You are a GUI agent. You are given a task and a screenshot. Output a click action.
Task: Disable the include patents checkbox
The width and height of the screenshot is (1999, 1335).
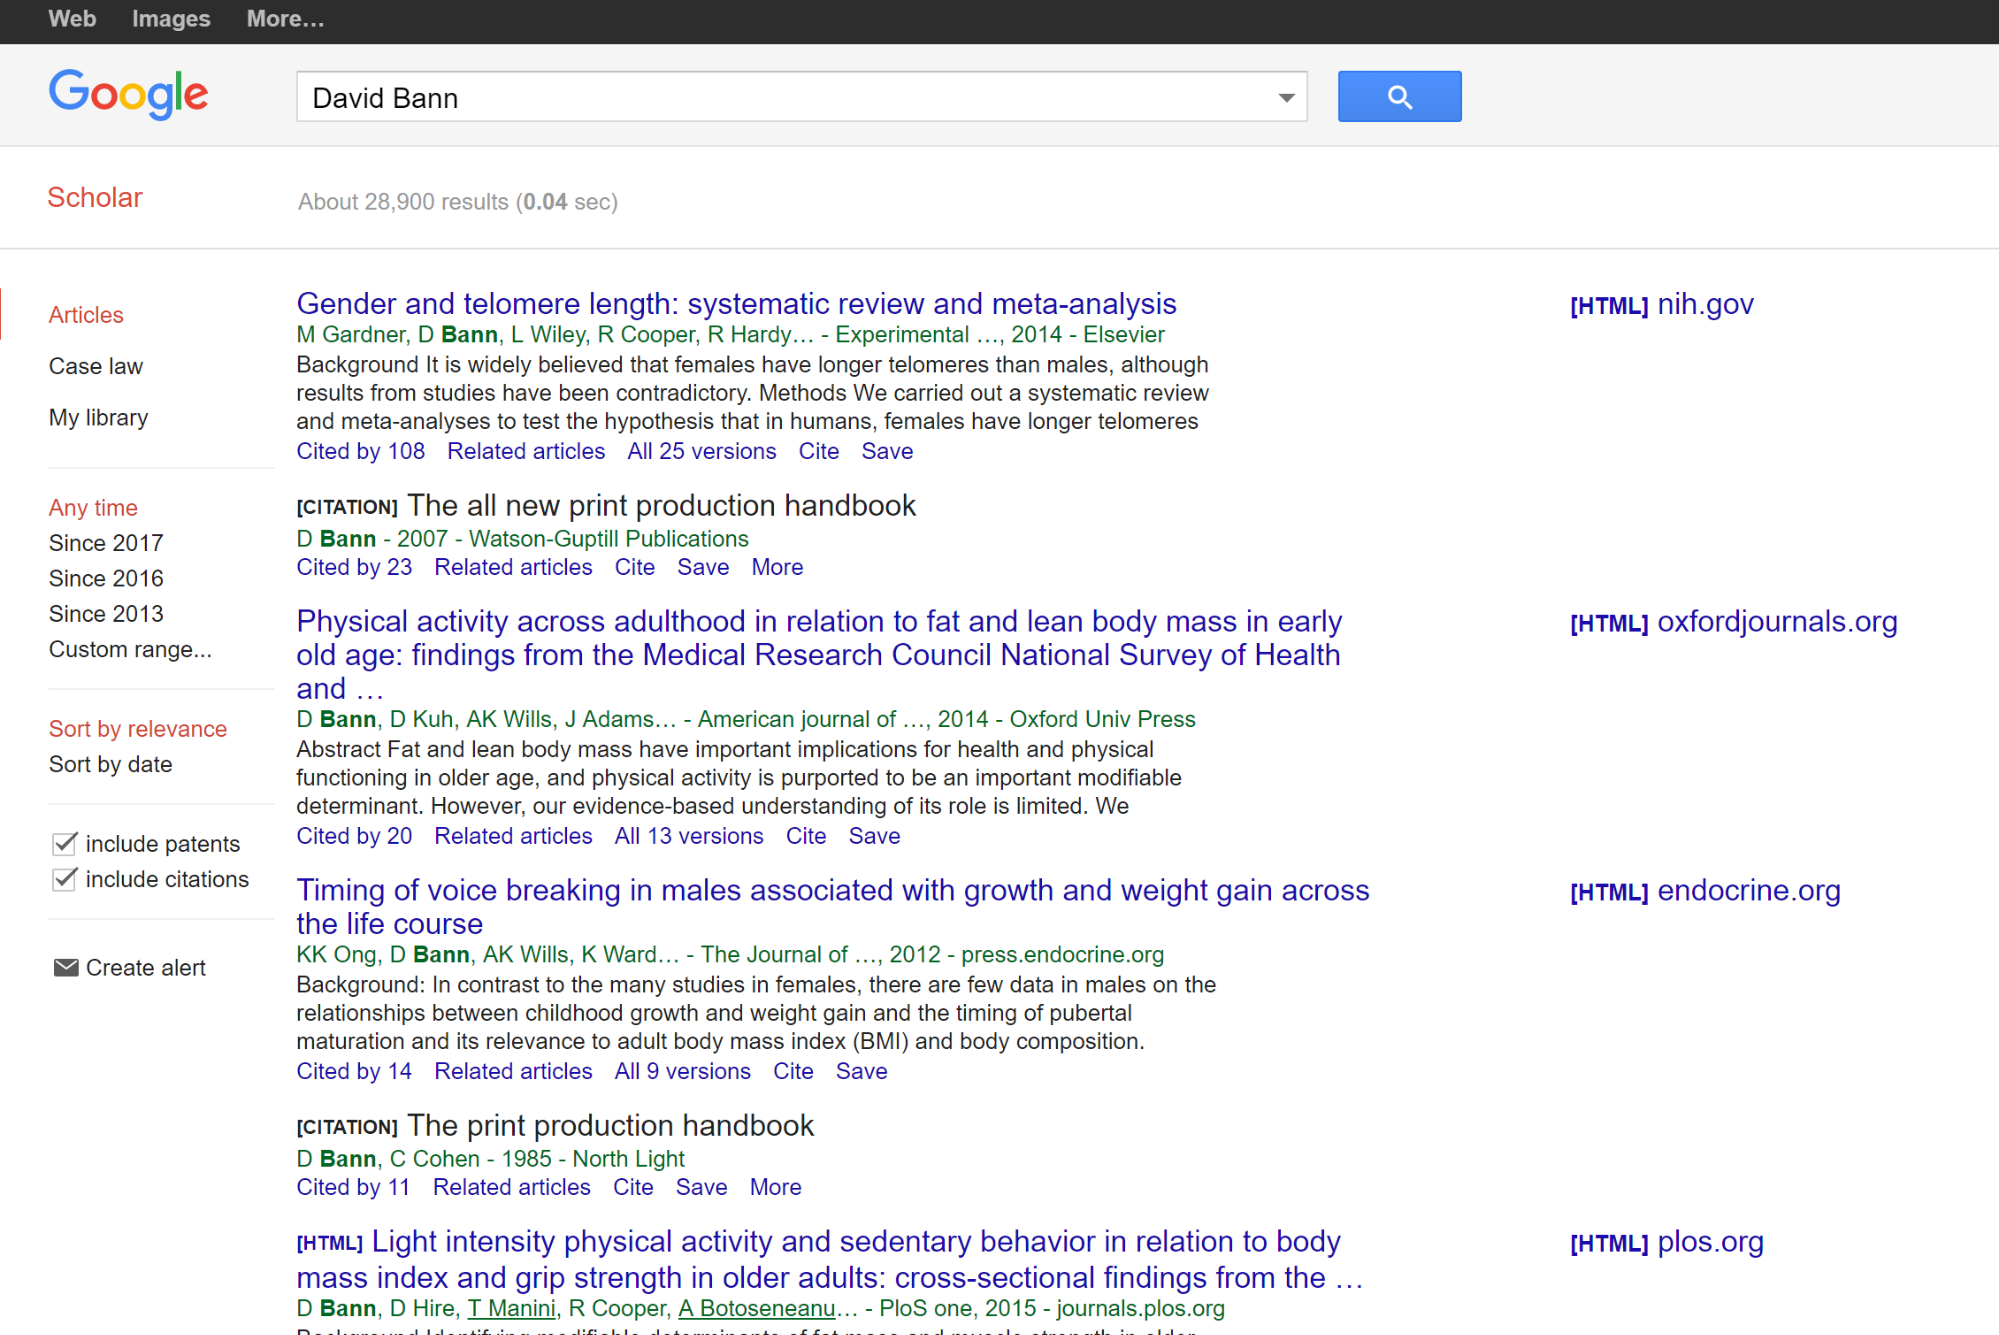63,843
